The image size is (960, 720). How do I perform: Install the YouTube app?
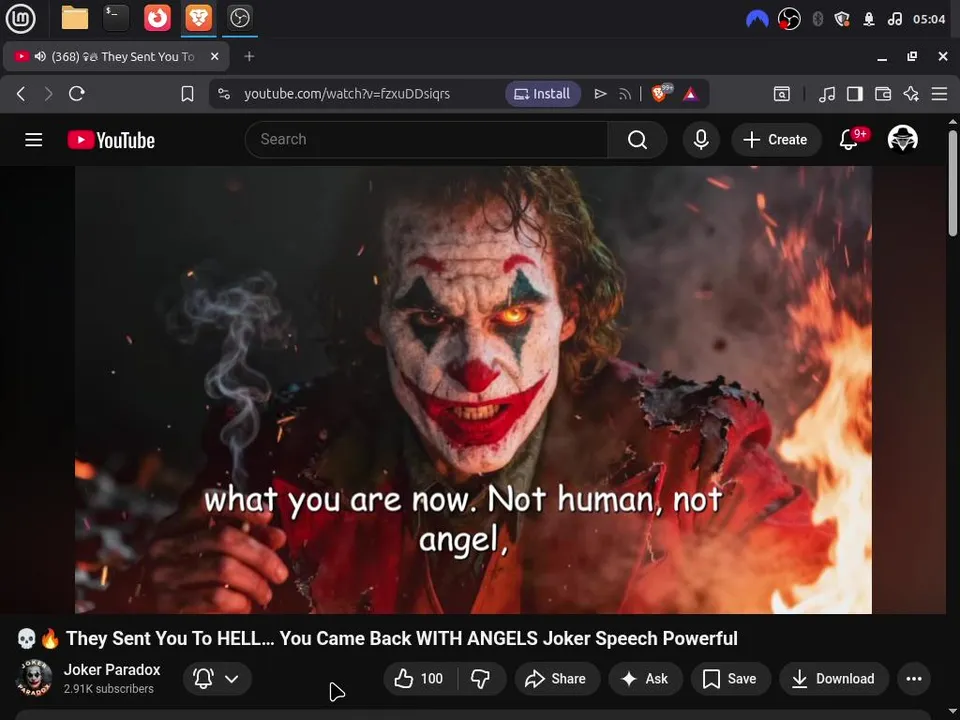(542, 94)
